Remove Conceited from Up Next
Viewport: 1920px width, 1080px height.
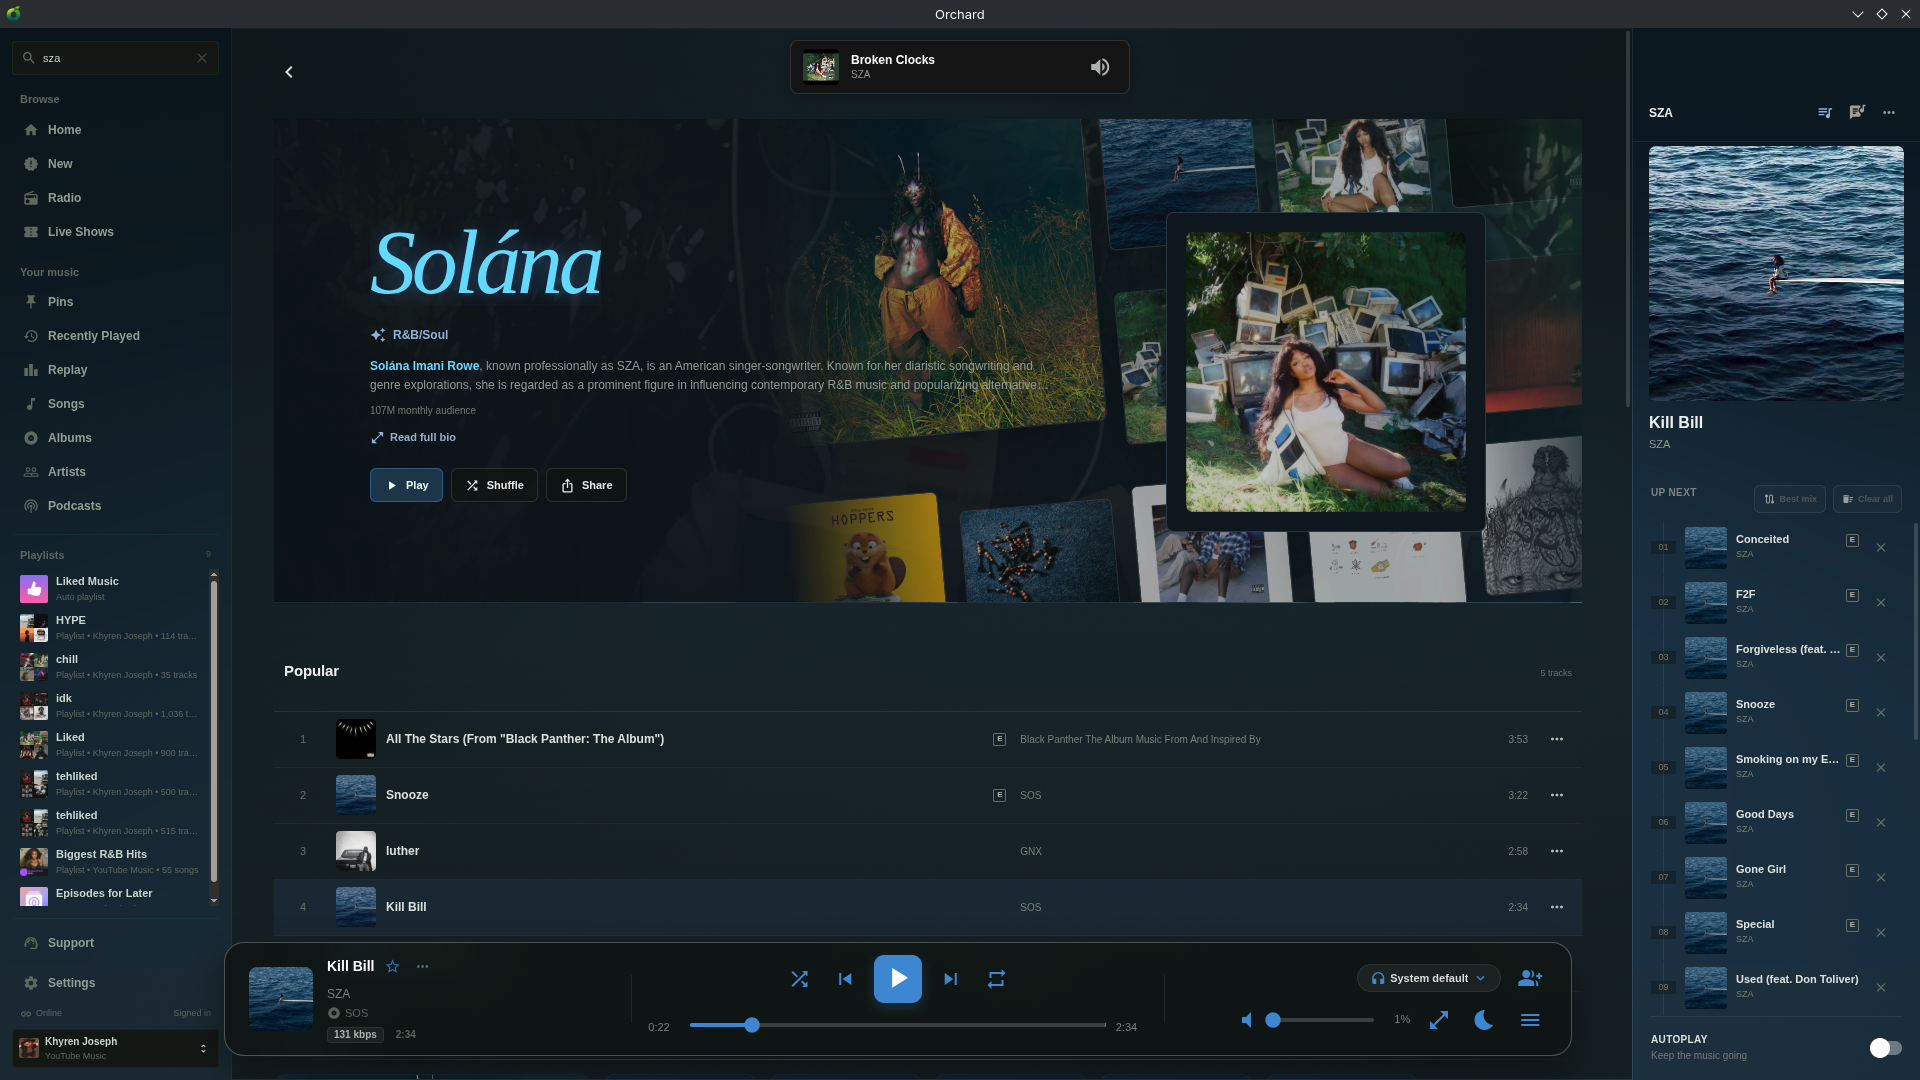(x=1881, y=548)
